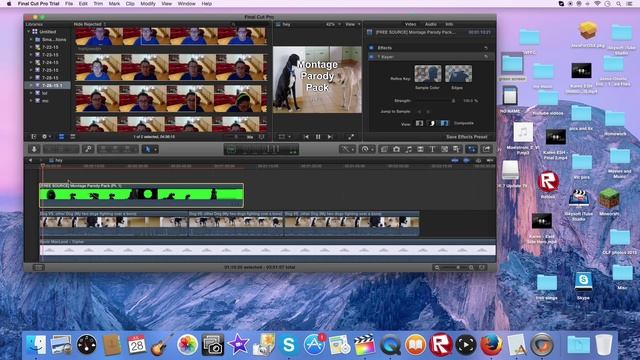Image resolution: width=640 pixels, height=360 pixels.
Task: Select the green screen Montage Parody clip
Action: (x=142, y=196)
